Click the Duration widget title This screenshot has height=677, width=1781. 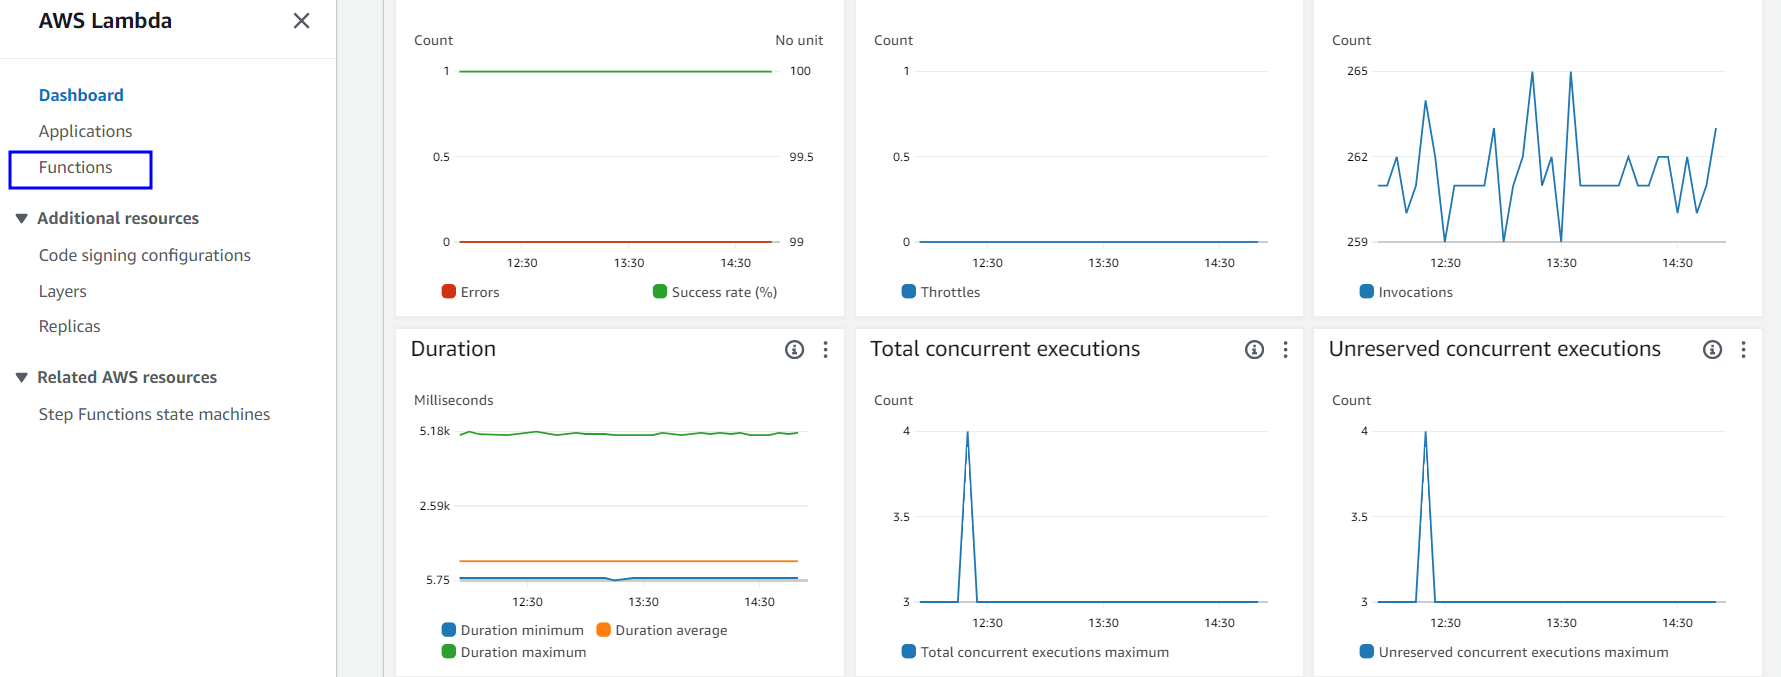tap(453, 349)
